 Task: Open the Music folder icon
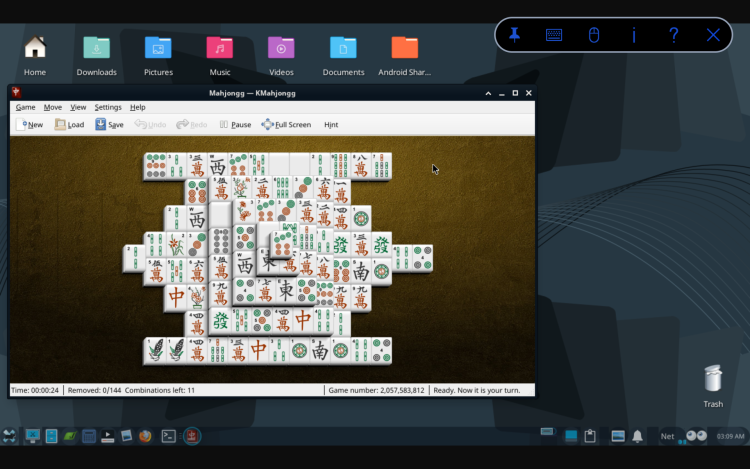(220, 56)
